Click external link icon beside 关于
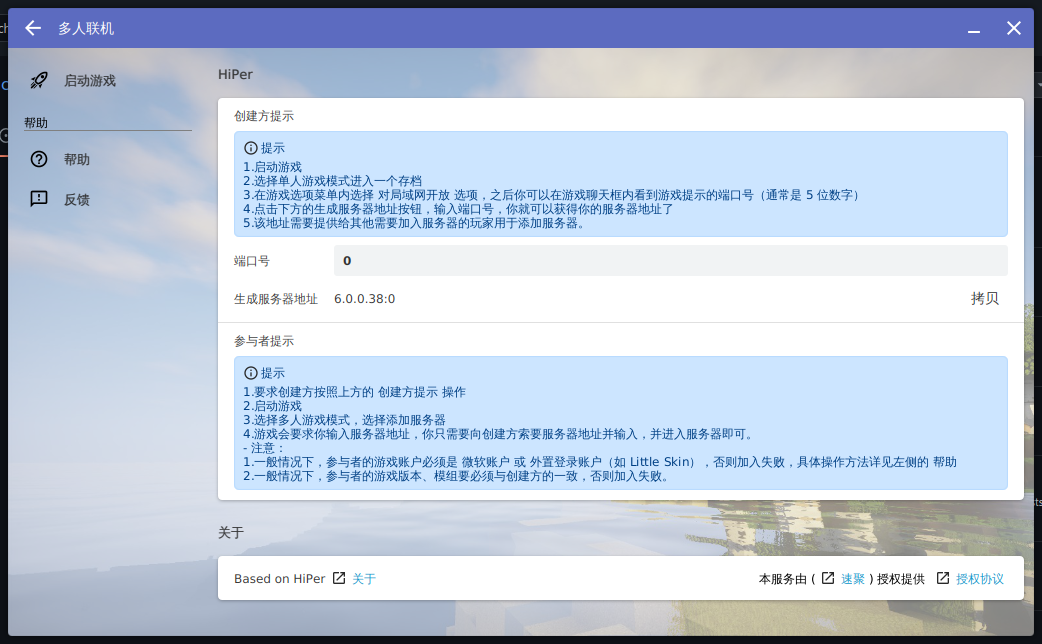 [339, 578]
